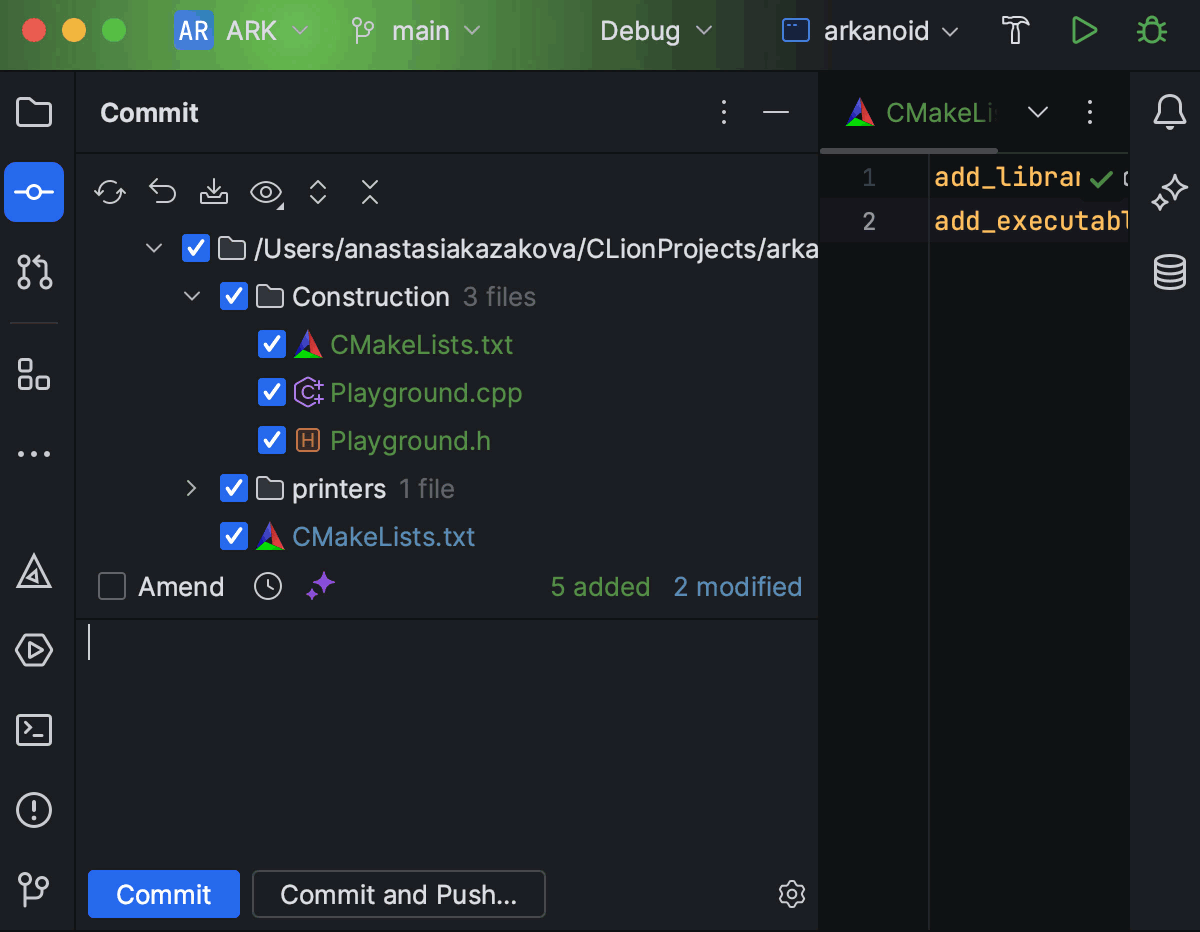The height and width of the screenshot is (932, 1200).
Task: Generate commit message with AI sparkle icon
Action: [x=321, y=586]
